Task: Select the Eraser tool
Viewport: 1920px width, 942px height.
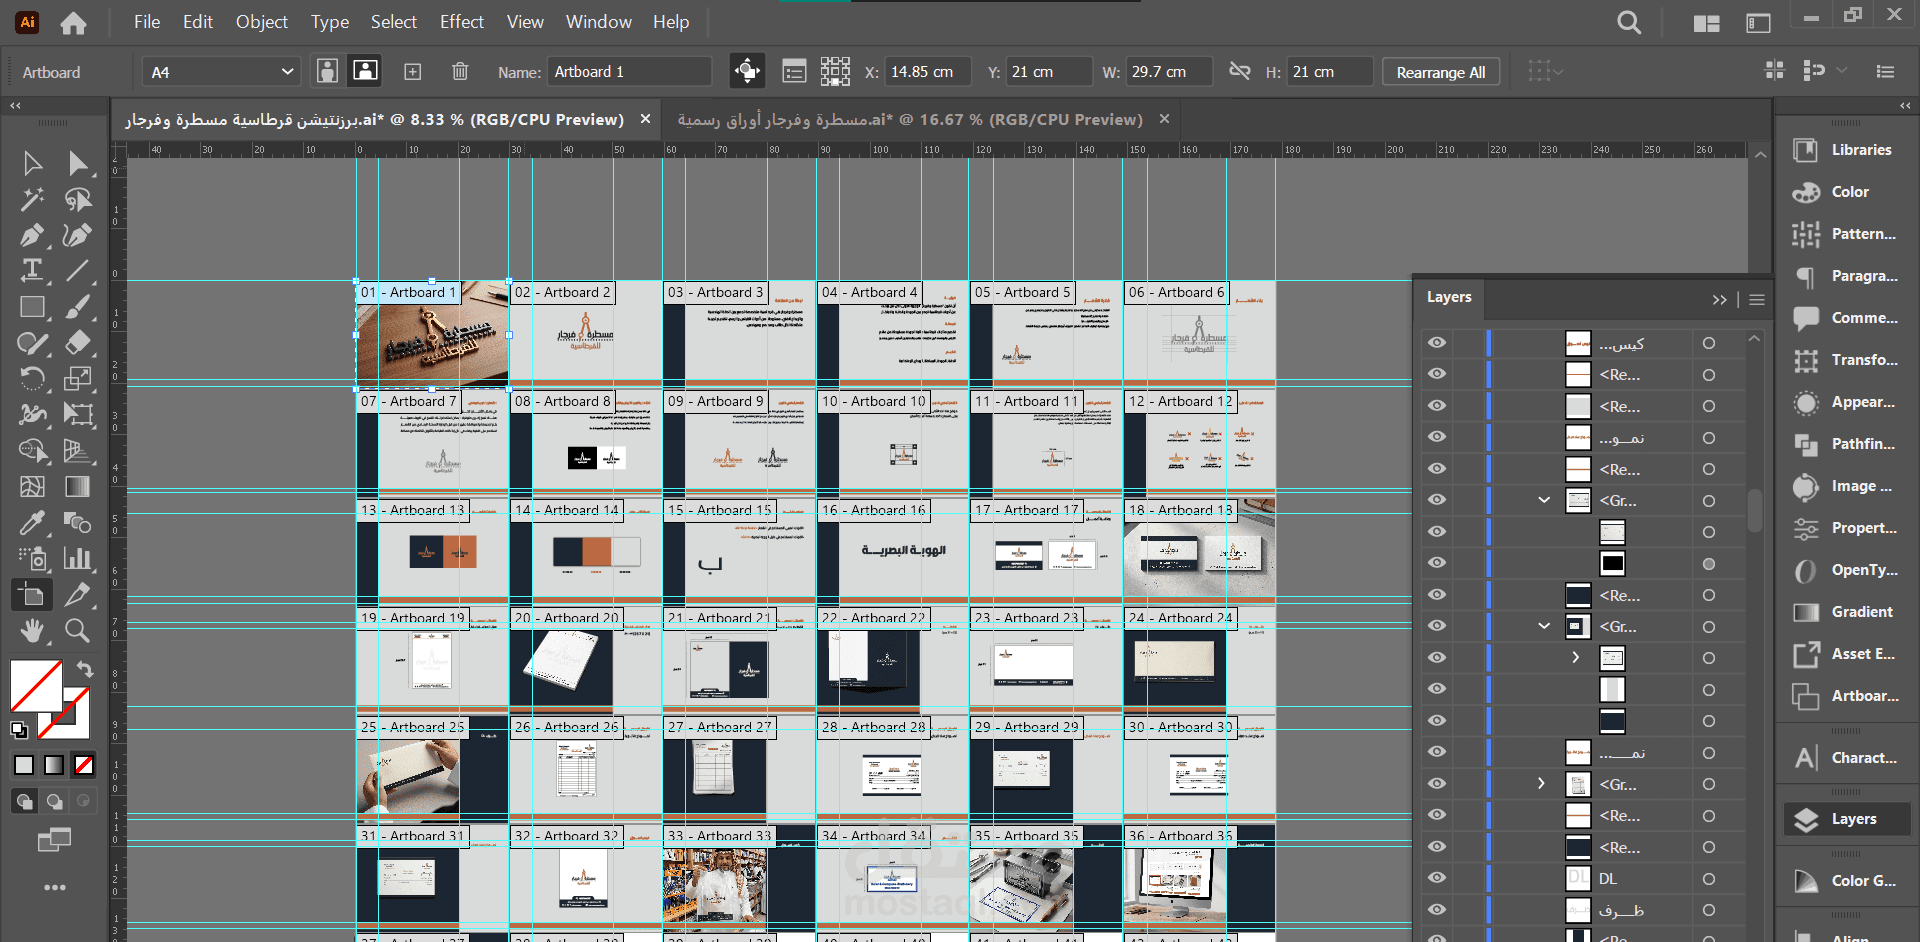Action: [x=77, y=343]
